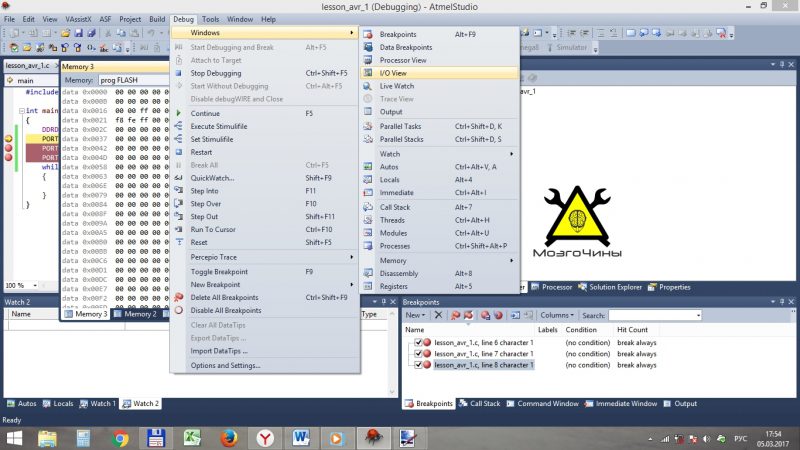Open Chrome from the taskbar
Screen dimensions: 800x450
[x=120, y=438]
